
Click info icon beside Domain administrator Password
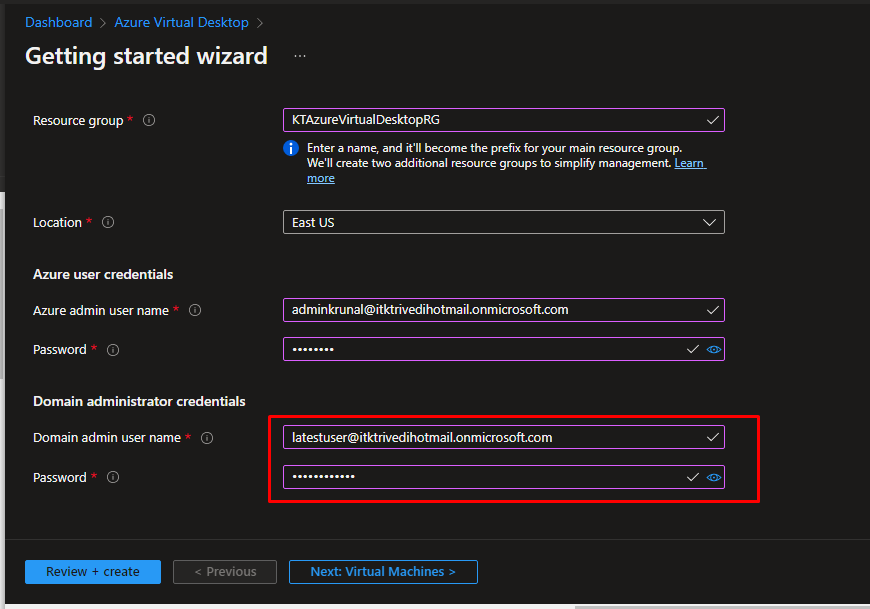(x=113, y=478)
